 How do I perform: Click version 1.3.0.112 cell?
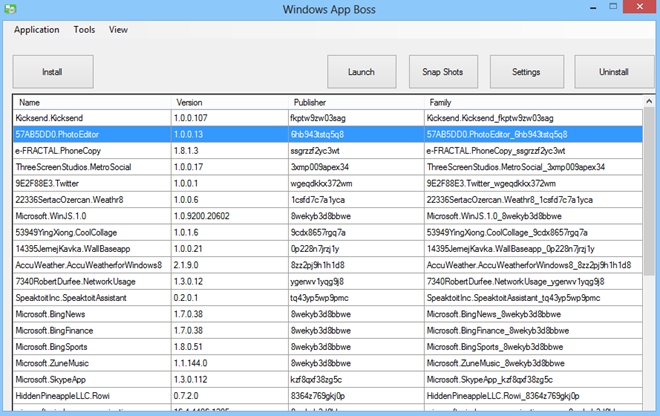click(x=230, y=380)
